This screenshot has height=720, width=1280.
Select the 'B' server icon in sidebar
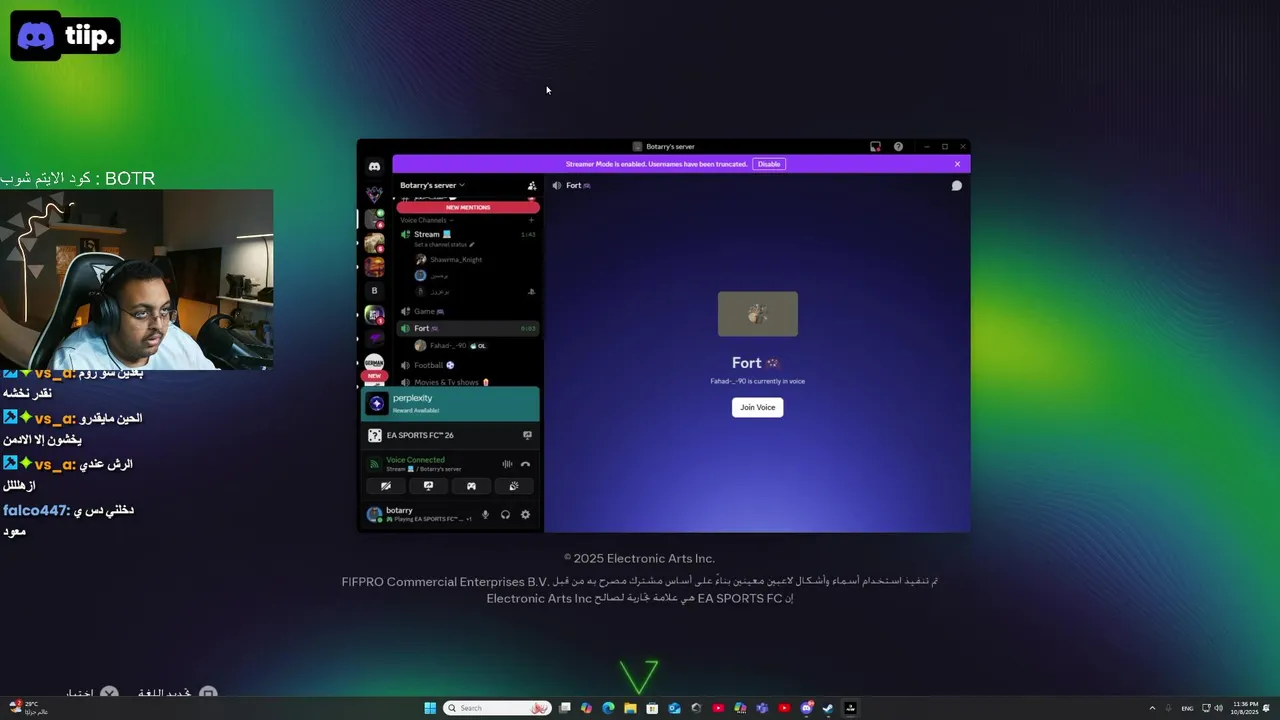(374, 291)
